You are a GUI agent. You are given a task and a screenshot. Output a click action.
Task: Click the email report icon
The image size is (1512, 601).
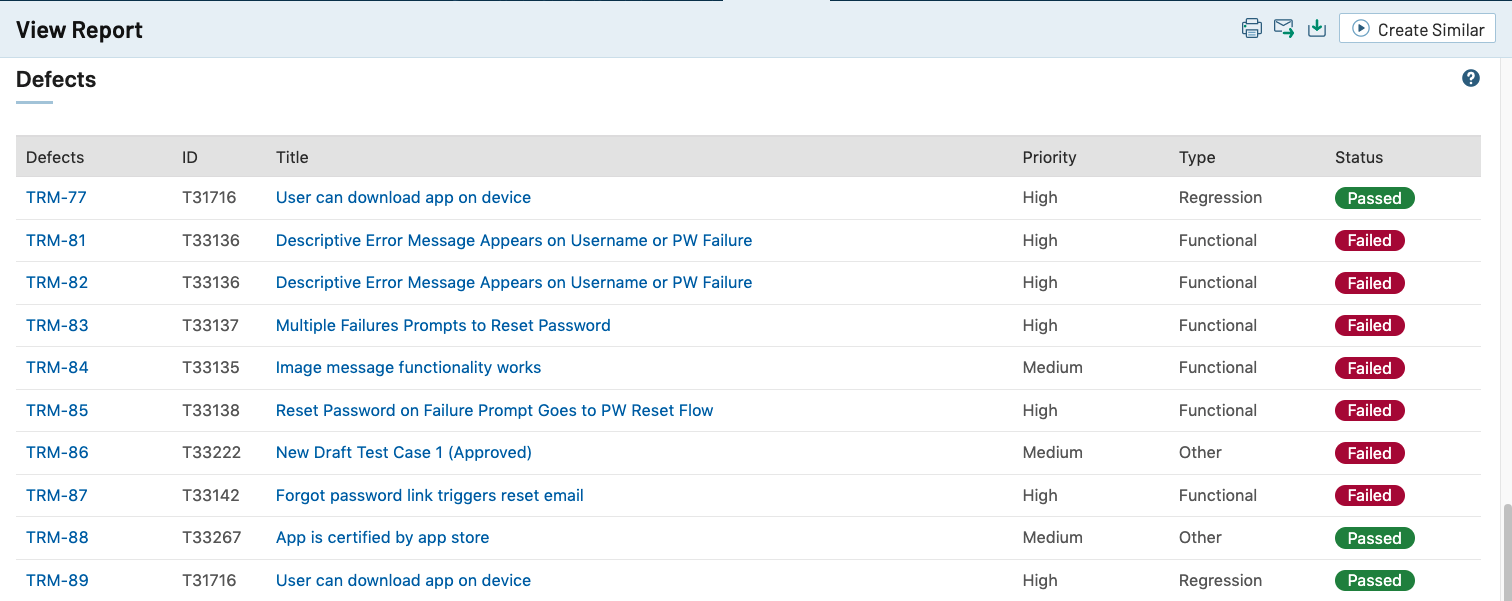tap(1284, 29)
